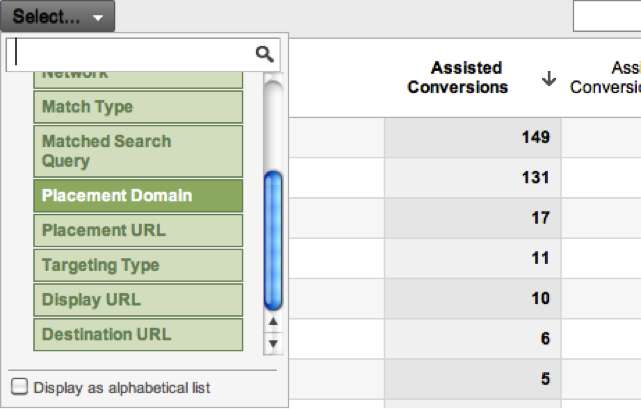Click the Select dropdown caret arrow
Image resolution: width=641 pixels, height=409 pixels.
pyautogui.click(x=98, y=18)
